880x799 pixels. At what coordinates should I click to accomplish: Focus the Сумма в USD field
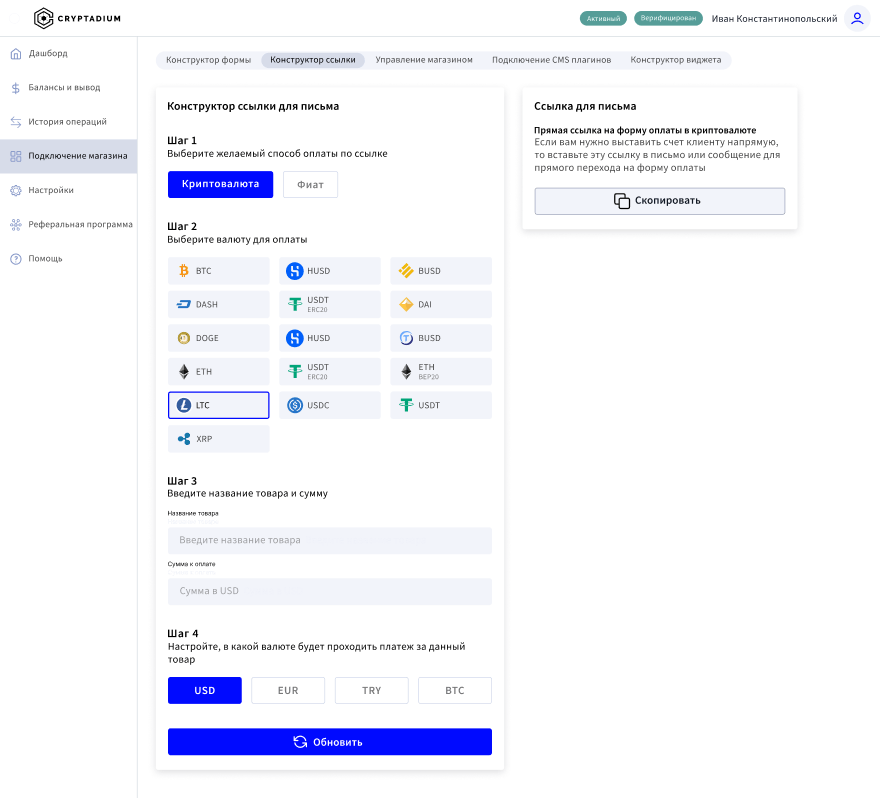329,591
